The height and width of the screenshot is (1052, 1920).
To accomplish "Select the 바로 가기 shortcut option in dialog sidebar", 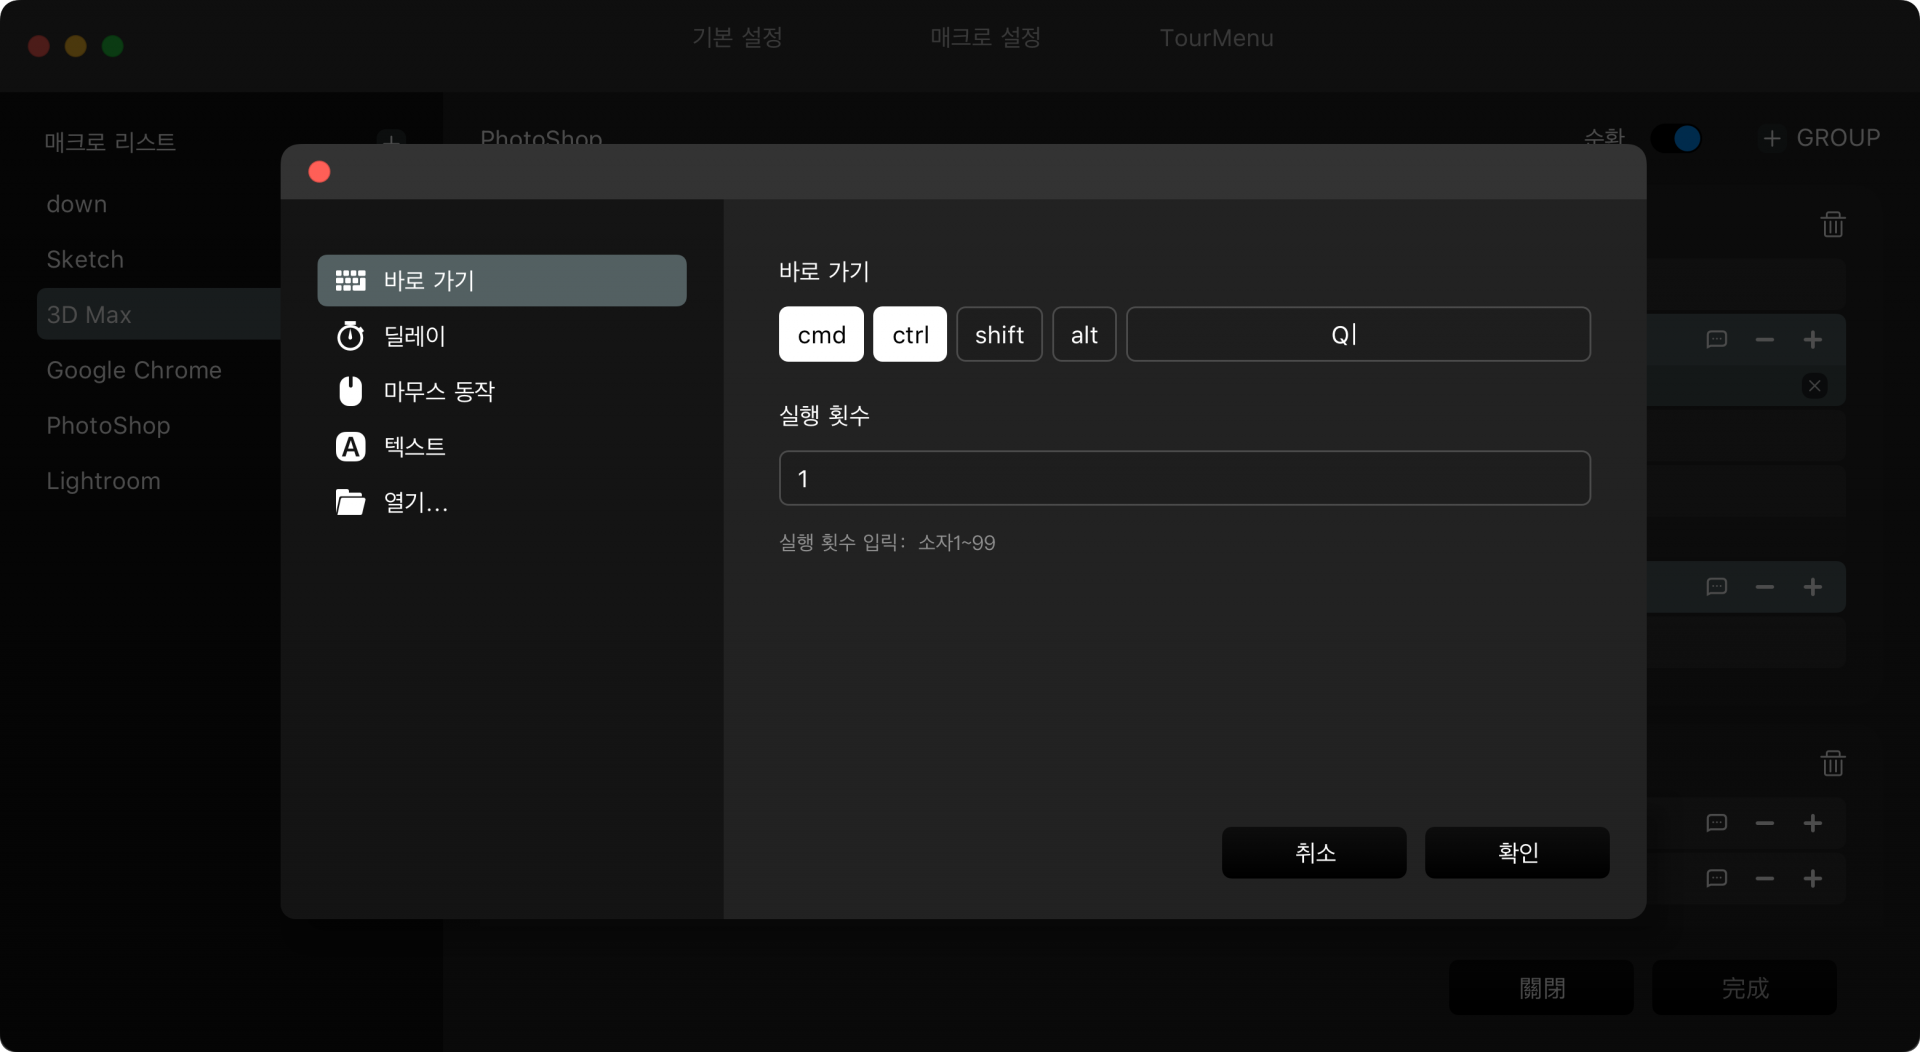I will point(502,280).
